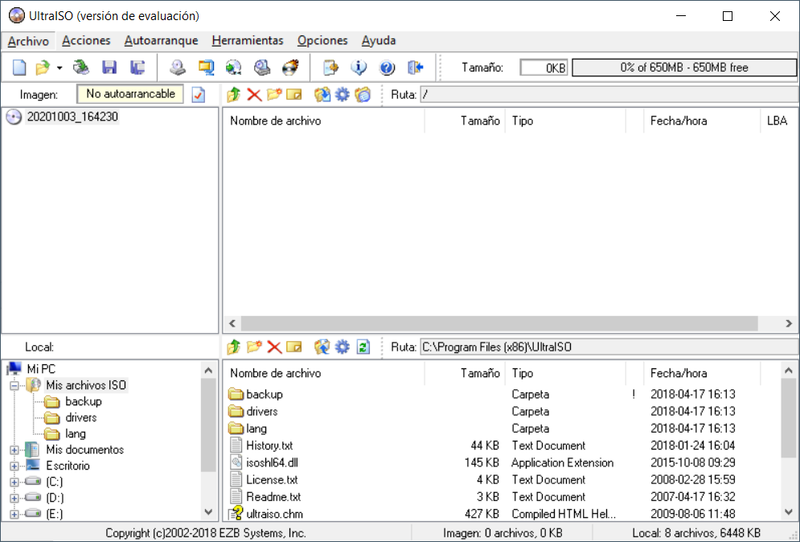Screen dimensions: 800x542
Task: Burn CD/DVD image with the flaming disc icon
Action: click(x=290, y=67)
